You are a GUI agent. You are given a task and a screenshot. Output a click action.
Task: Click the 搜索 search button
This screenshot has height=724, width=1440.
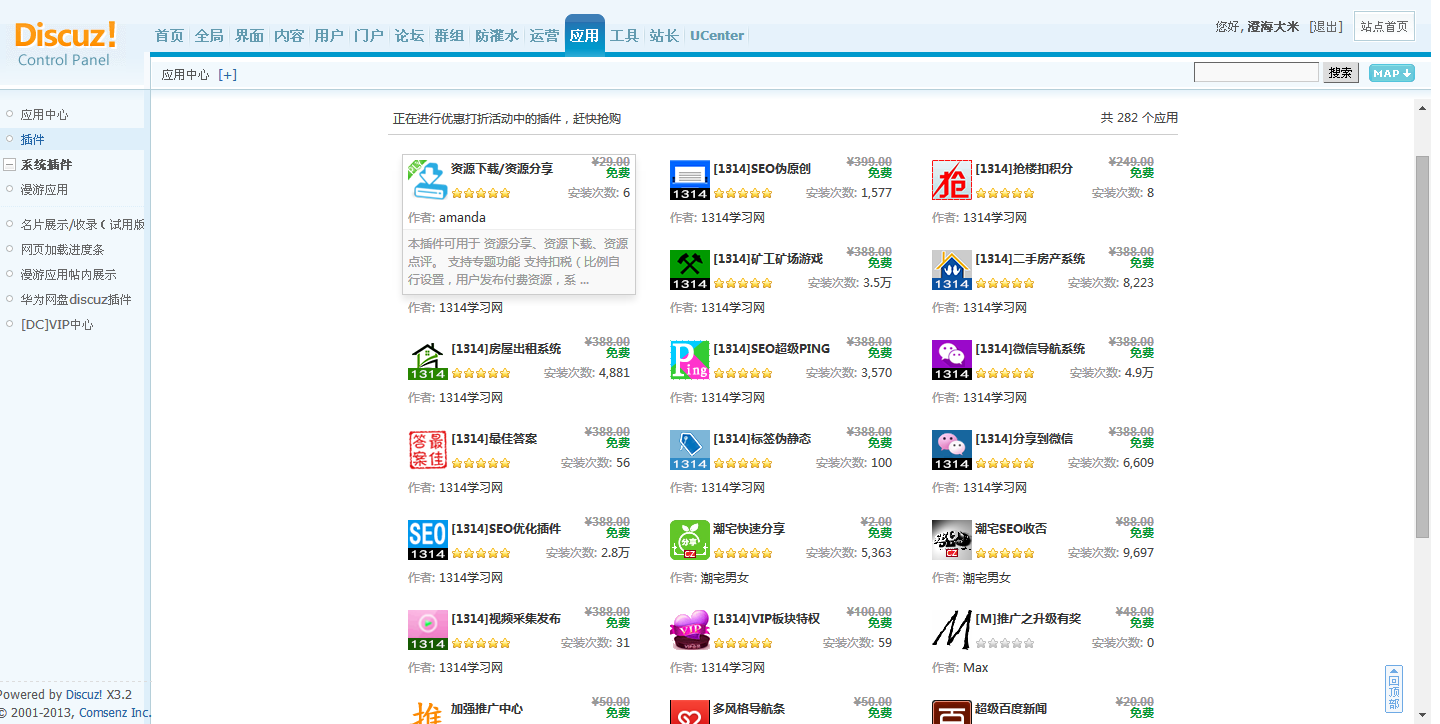coord(1340,72)
